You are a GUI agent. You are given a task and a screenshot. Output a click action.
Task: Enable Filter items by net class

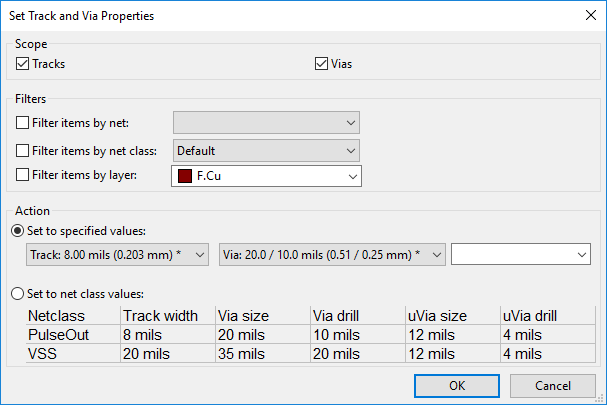pyautogui.click(x=24, y=151)
